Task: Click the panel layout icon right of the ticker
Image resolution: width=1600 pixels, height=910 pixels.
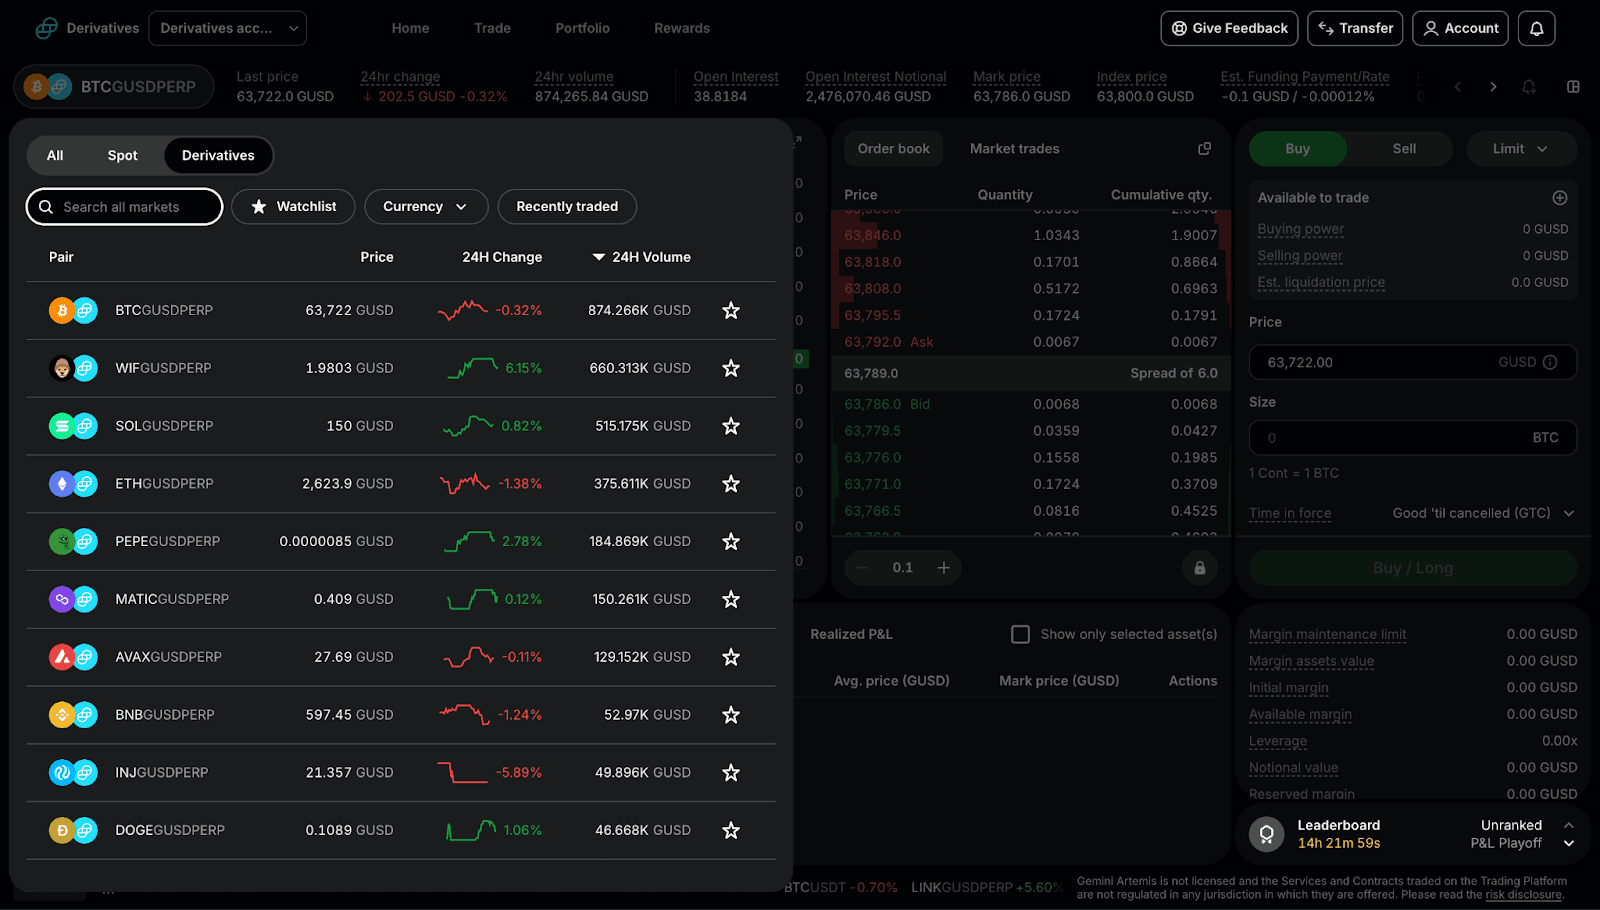Action: click(1573, 87)
